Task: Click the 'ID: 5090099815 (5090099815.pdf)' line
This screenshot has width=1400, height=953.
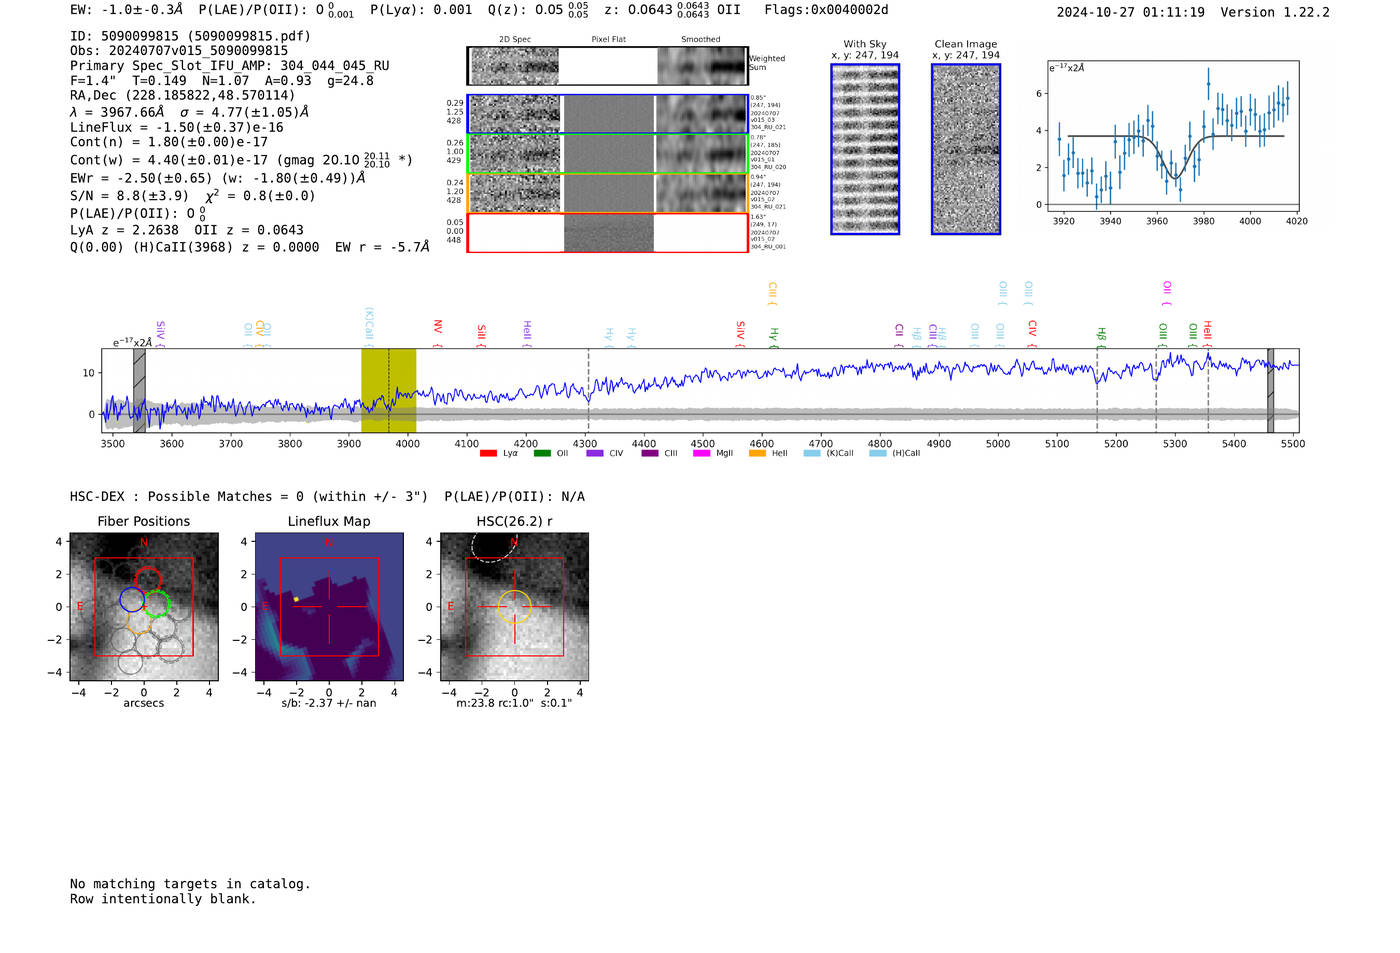Action: point(190,36)
